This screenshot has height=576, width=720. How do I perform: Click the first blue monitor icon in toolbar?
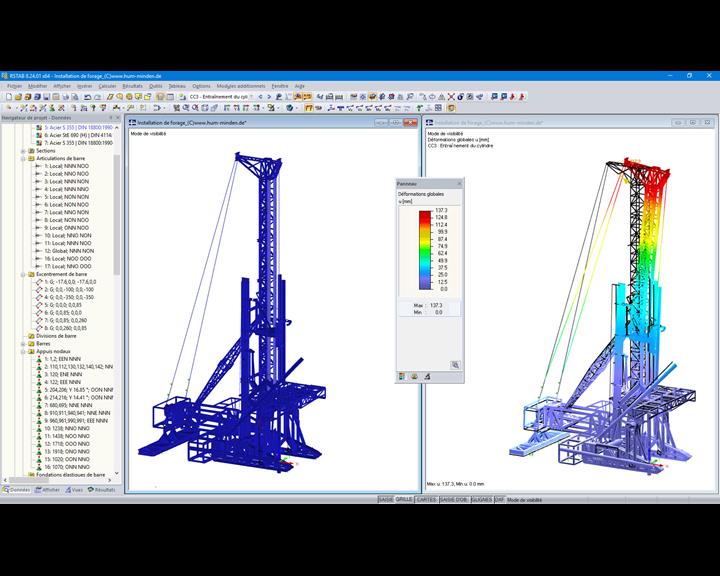(x=494, y=97)
